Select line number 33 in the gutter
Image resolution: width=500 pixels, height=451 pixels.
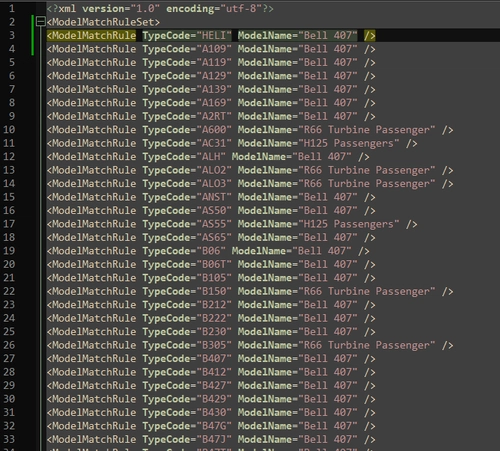click(9, 439)
